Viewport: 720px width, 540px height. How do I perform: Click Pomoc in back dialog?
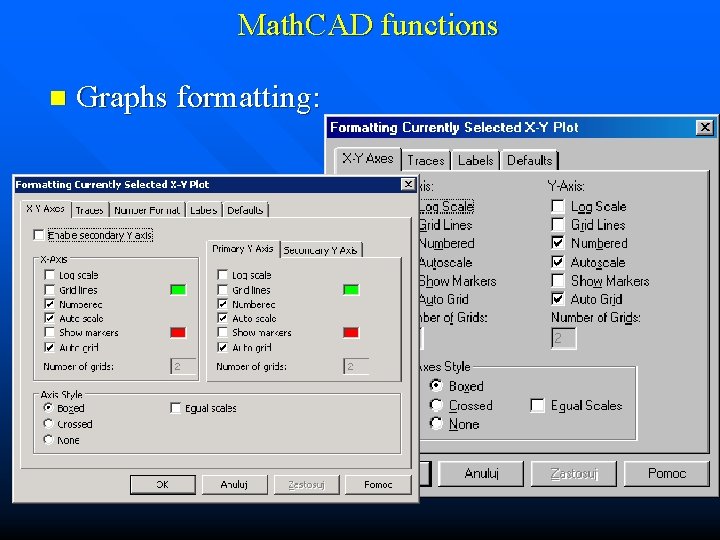667,473
